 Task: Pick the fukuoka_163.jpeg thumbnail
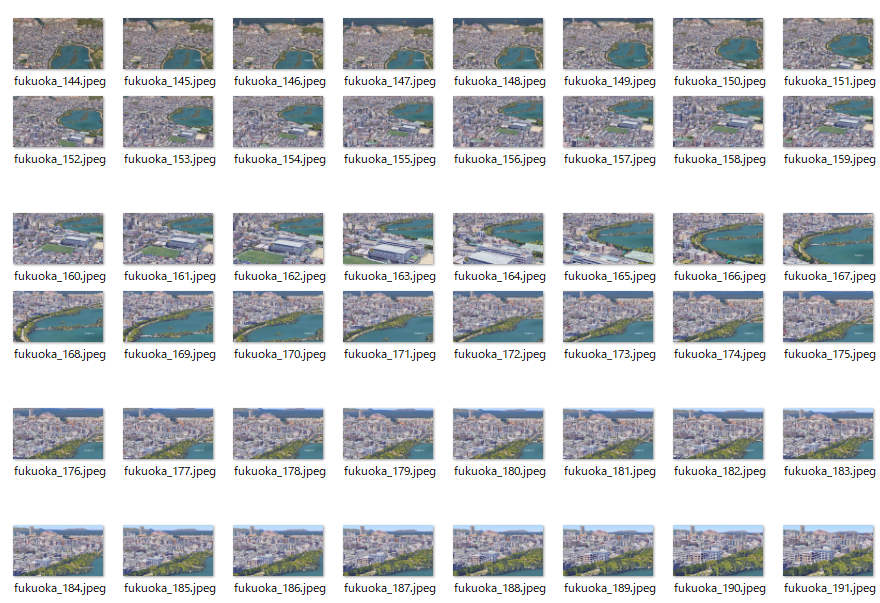[388, 239]
